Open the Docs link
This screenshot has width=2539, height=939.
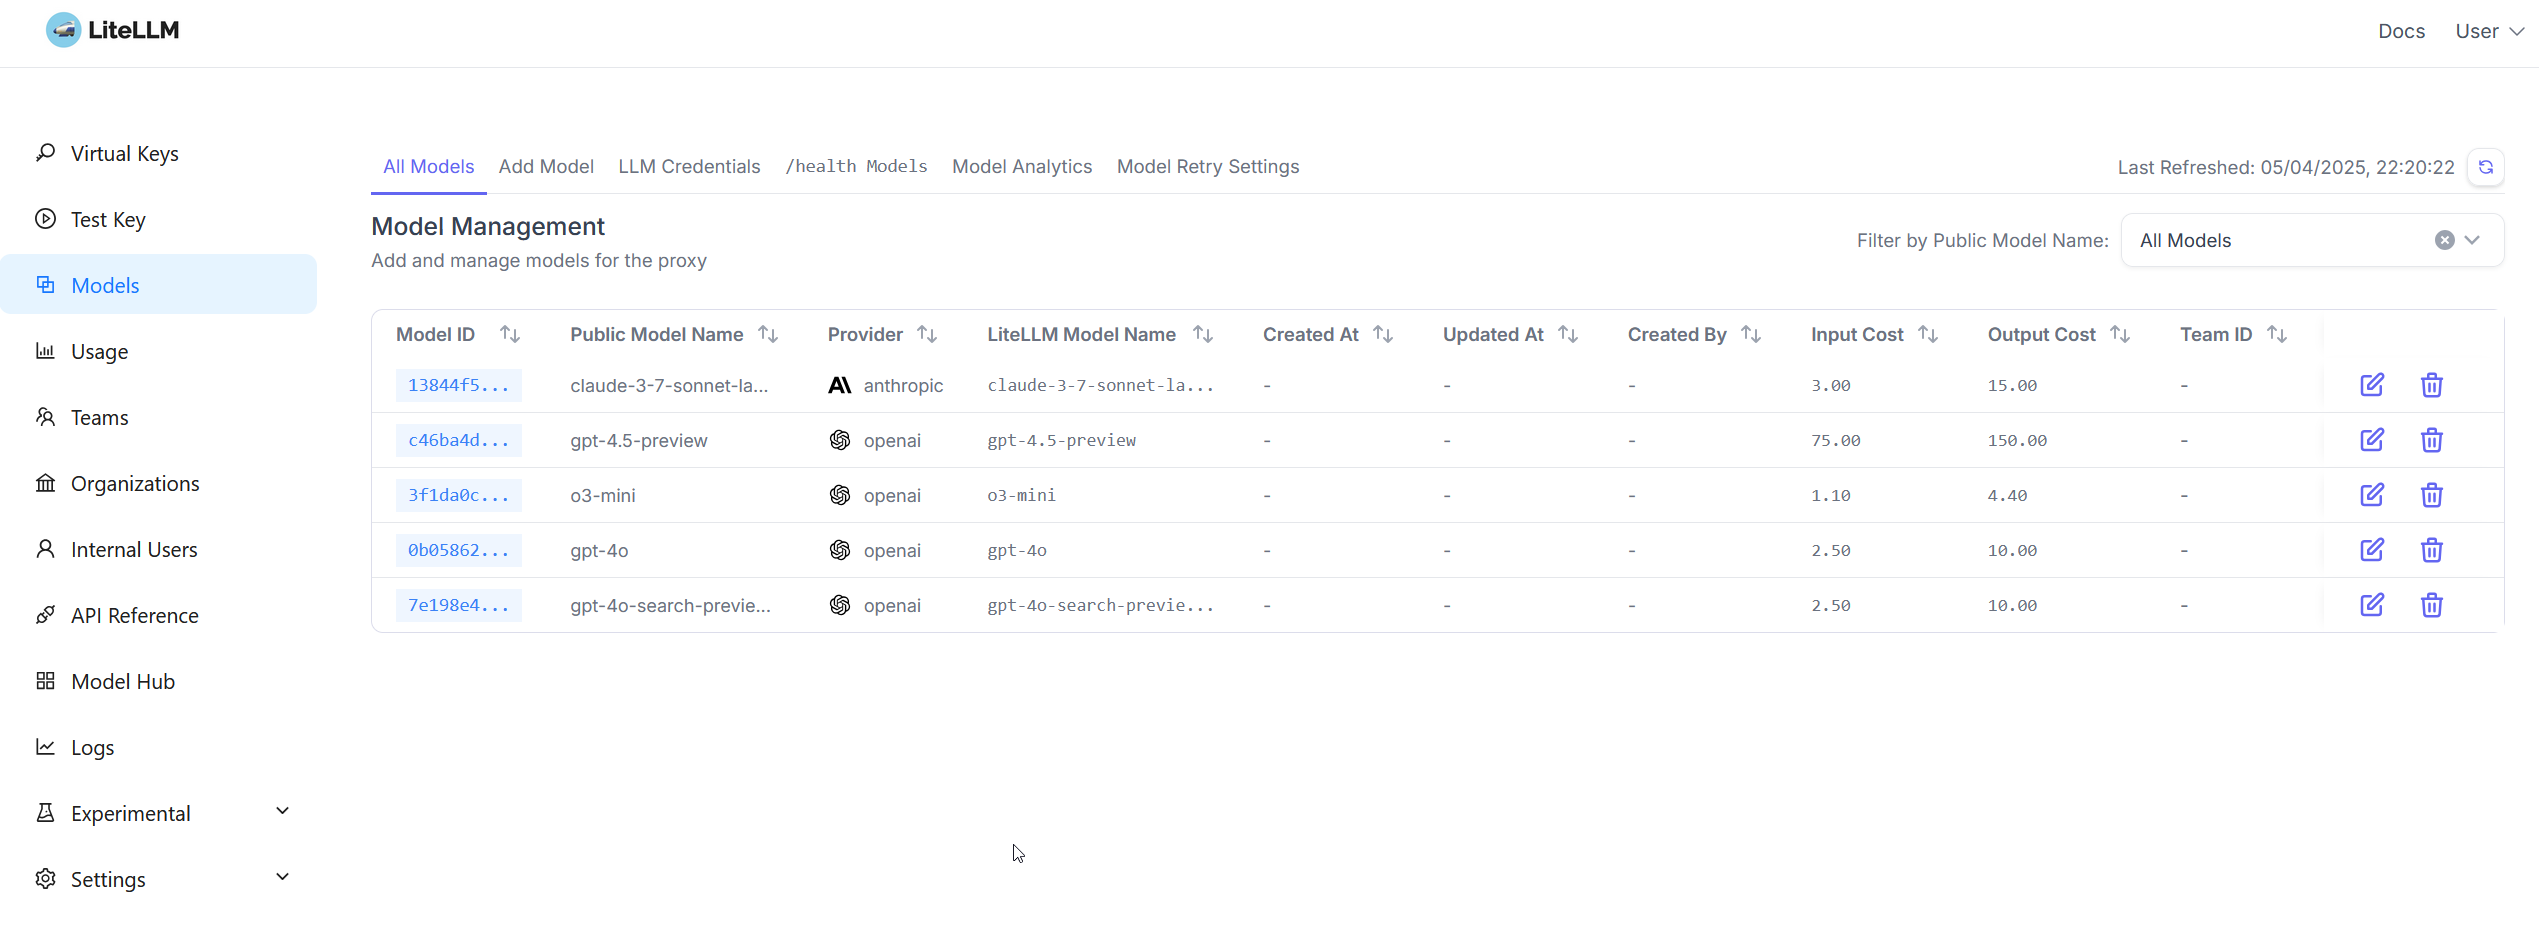(x=2401, y=31)
